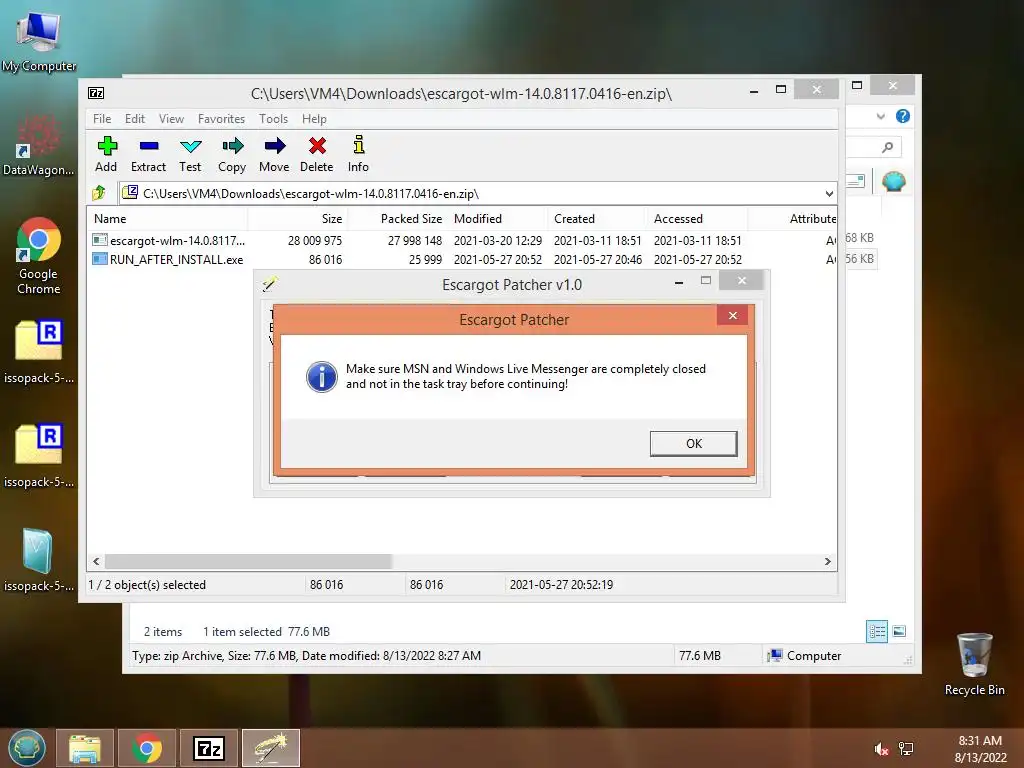Click OK in the Escargot Patcher dialog

pyautogui.click(x=694, y=443)
